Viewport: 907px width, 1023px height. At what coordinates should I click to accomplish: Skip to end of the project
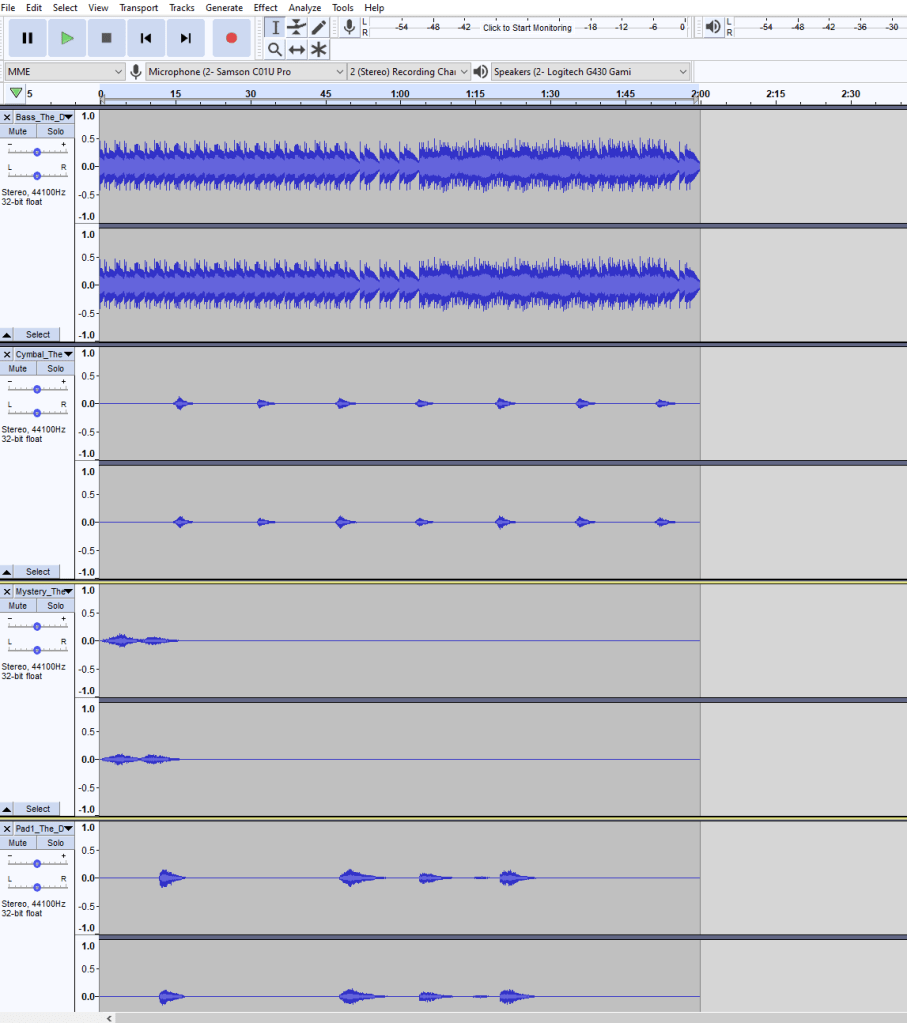[x=186, y=38]
